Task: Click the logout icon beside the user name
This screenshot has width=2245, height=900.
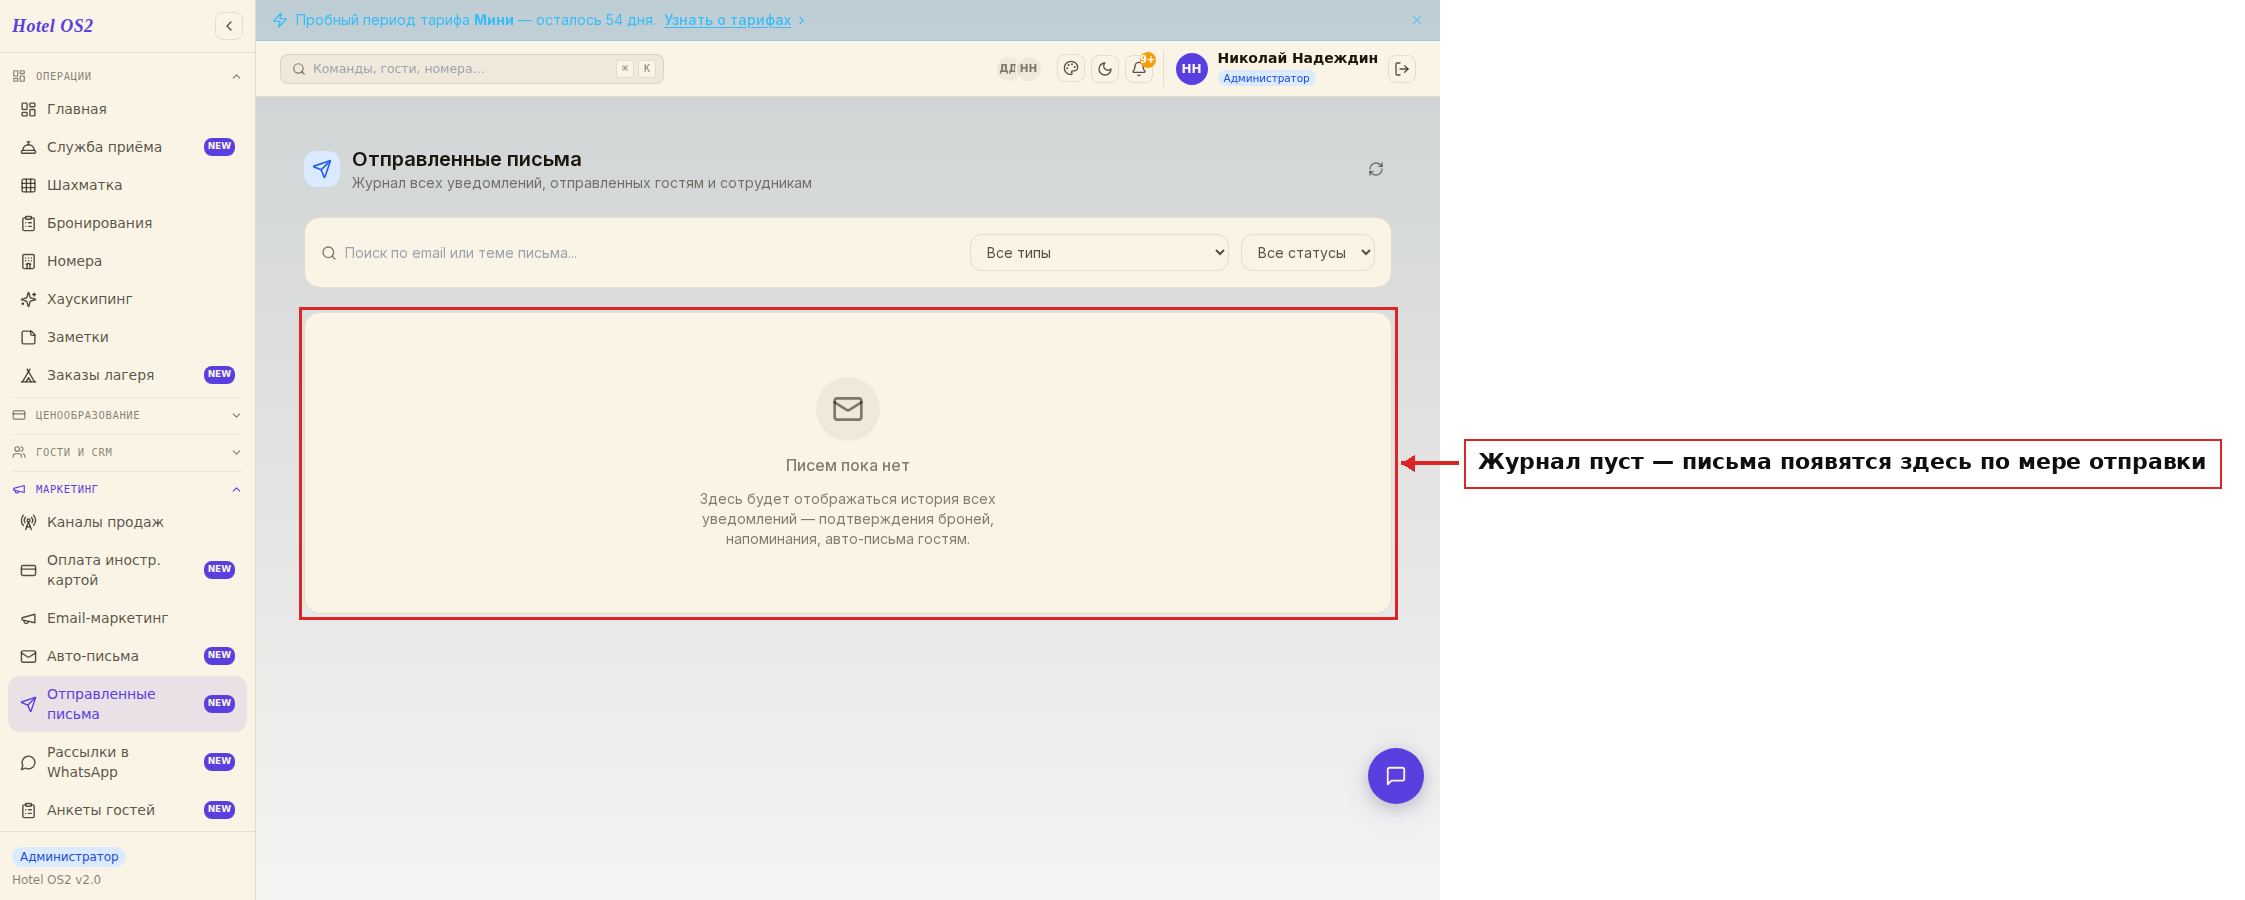Action: (1402, 69)
